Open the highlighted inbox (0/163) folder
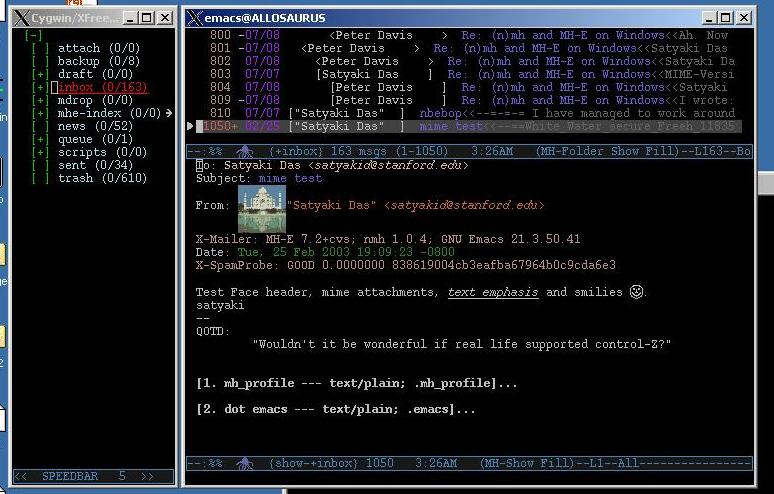Image resolution: width=774 pixels, height=494 pixels. pyautogui.click(x=103, y=87)
